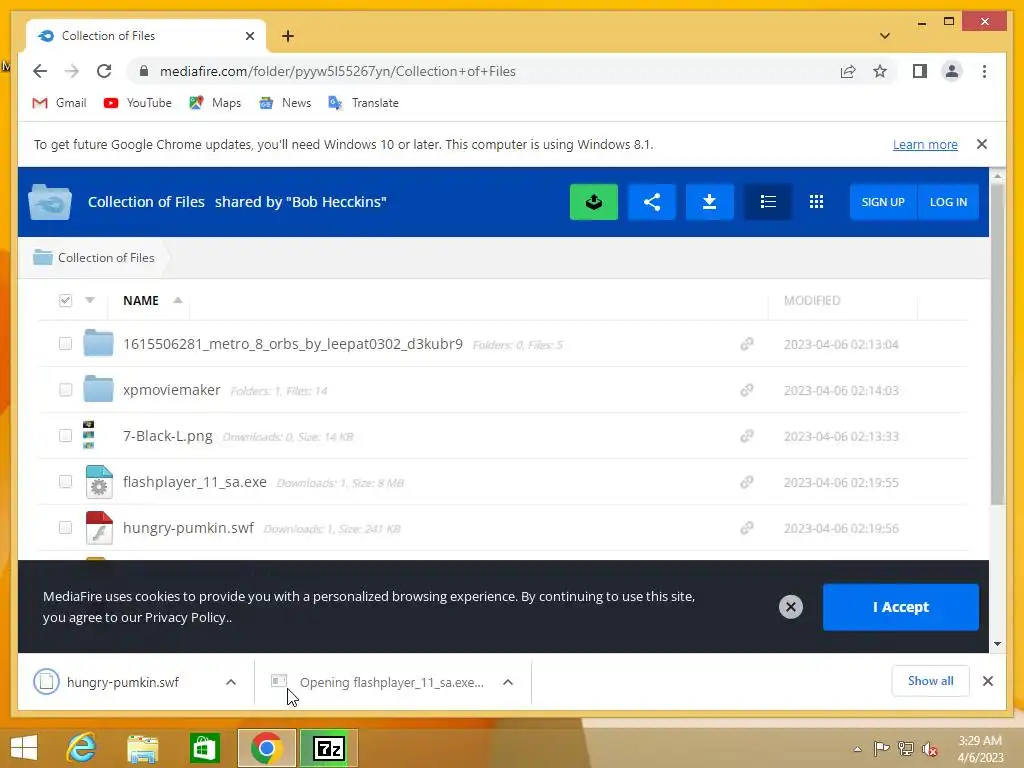Open the Chrome tab search chevron

(x=884, y=36)
